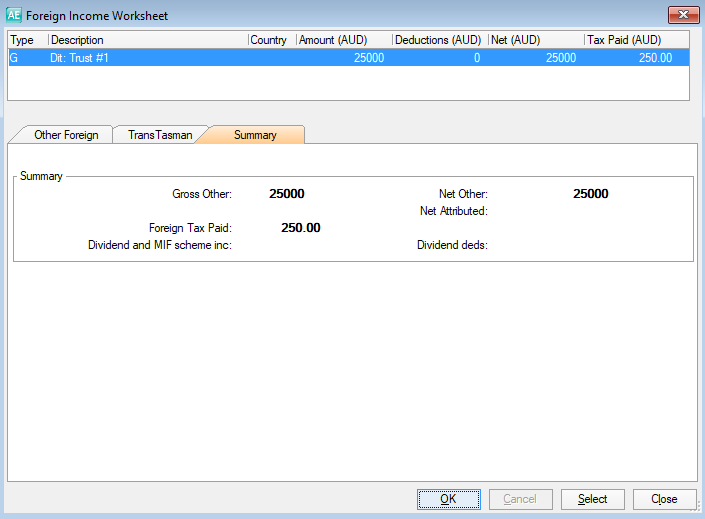Click the Country column header

(x=270, y=40)
